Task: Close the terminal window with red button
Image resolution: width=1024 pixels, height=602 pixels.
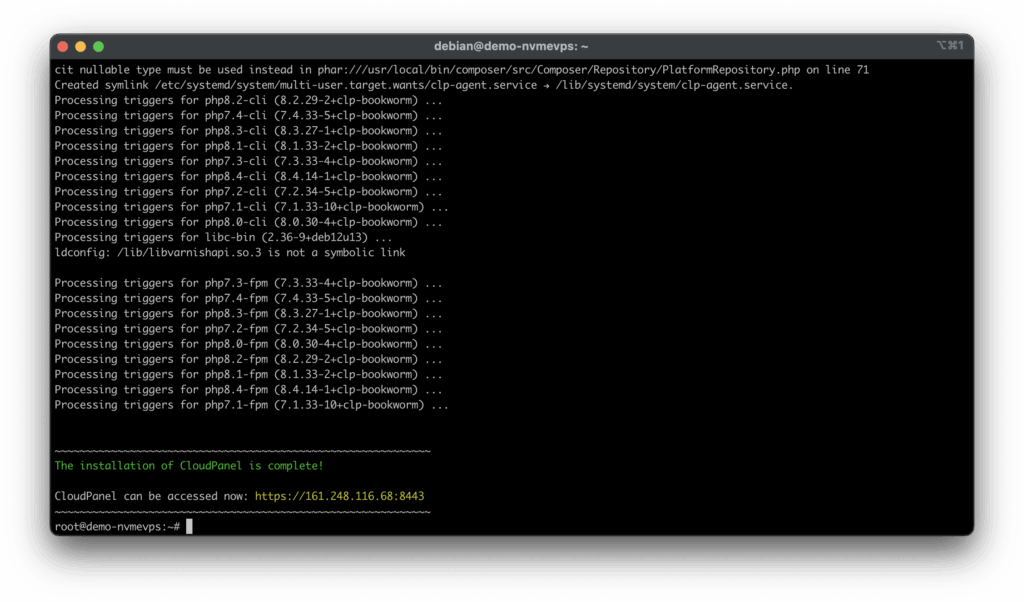Action: (64, 46)
